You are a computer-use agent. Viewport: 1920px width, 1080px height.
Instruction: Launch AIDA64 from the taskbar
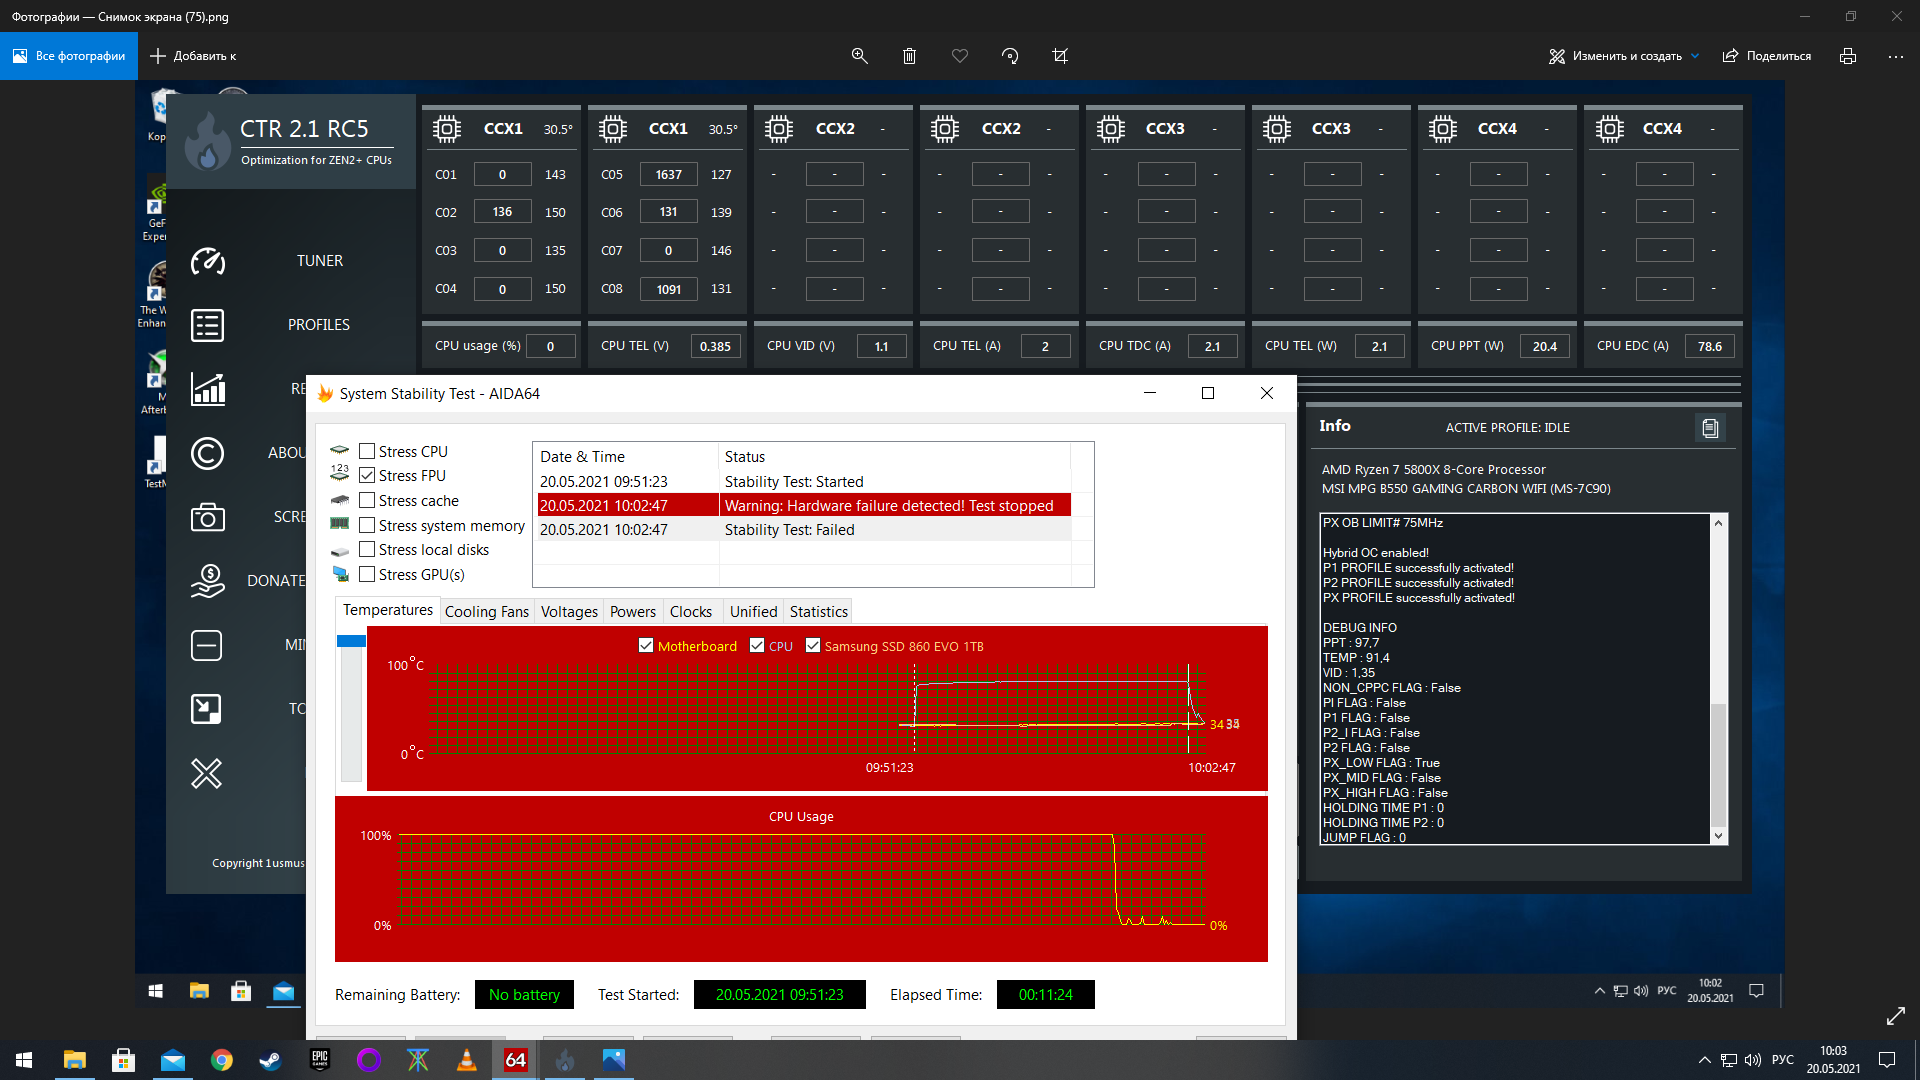coord(516,1060)
